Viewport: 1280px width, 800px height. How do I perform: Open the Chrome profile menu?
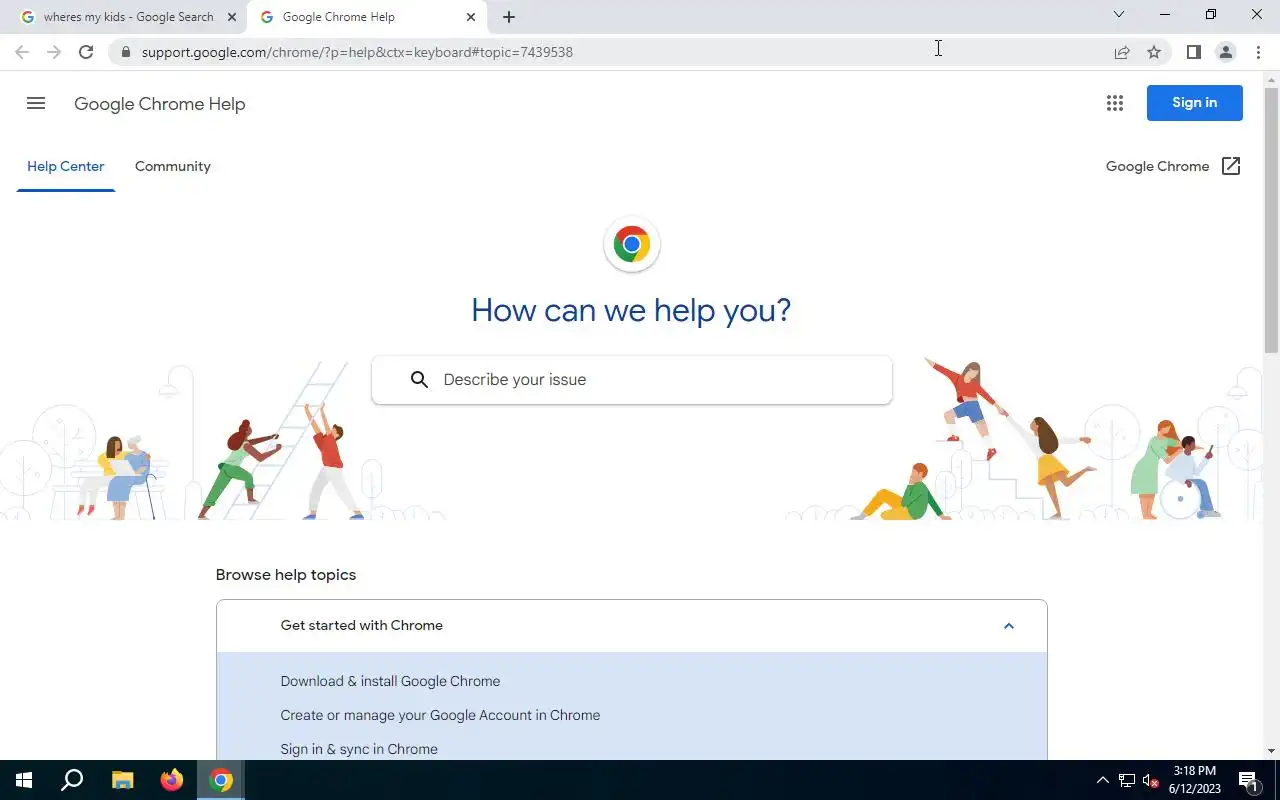click(1225, 52)
